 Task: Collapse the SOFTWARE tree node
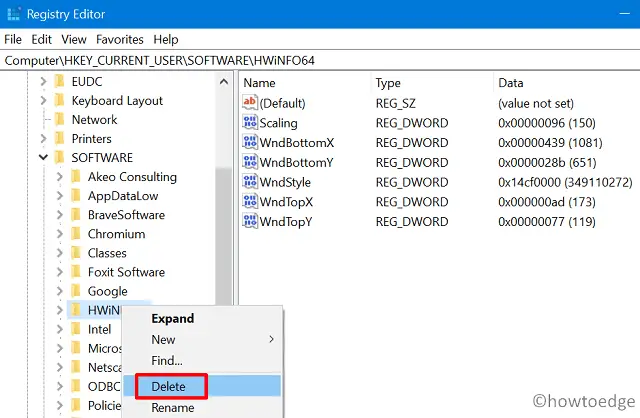(43, 158)
